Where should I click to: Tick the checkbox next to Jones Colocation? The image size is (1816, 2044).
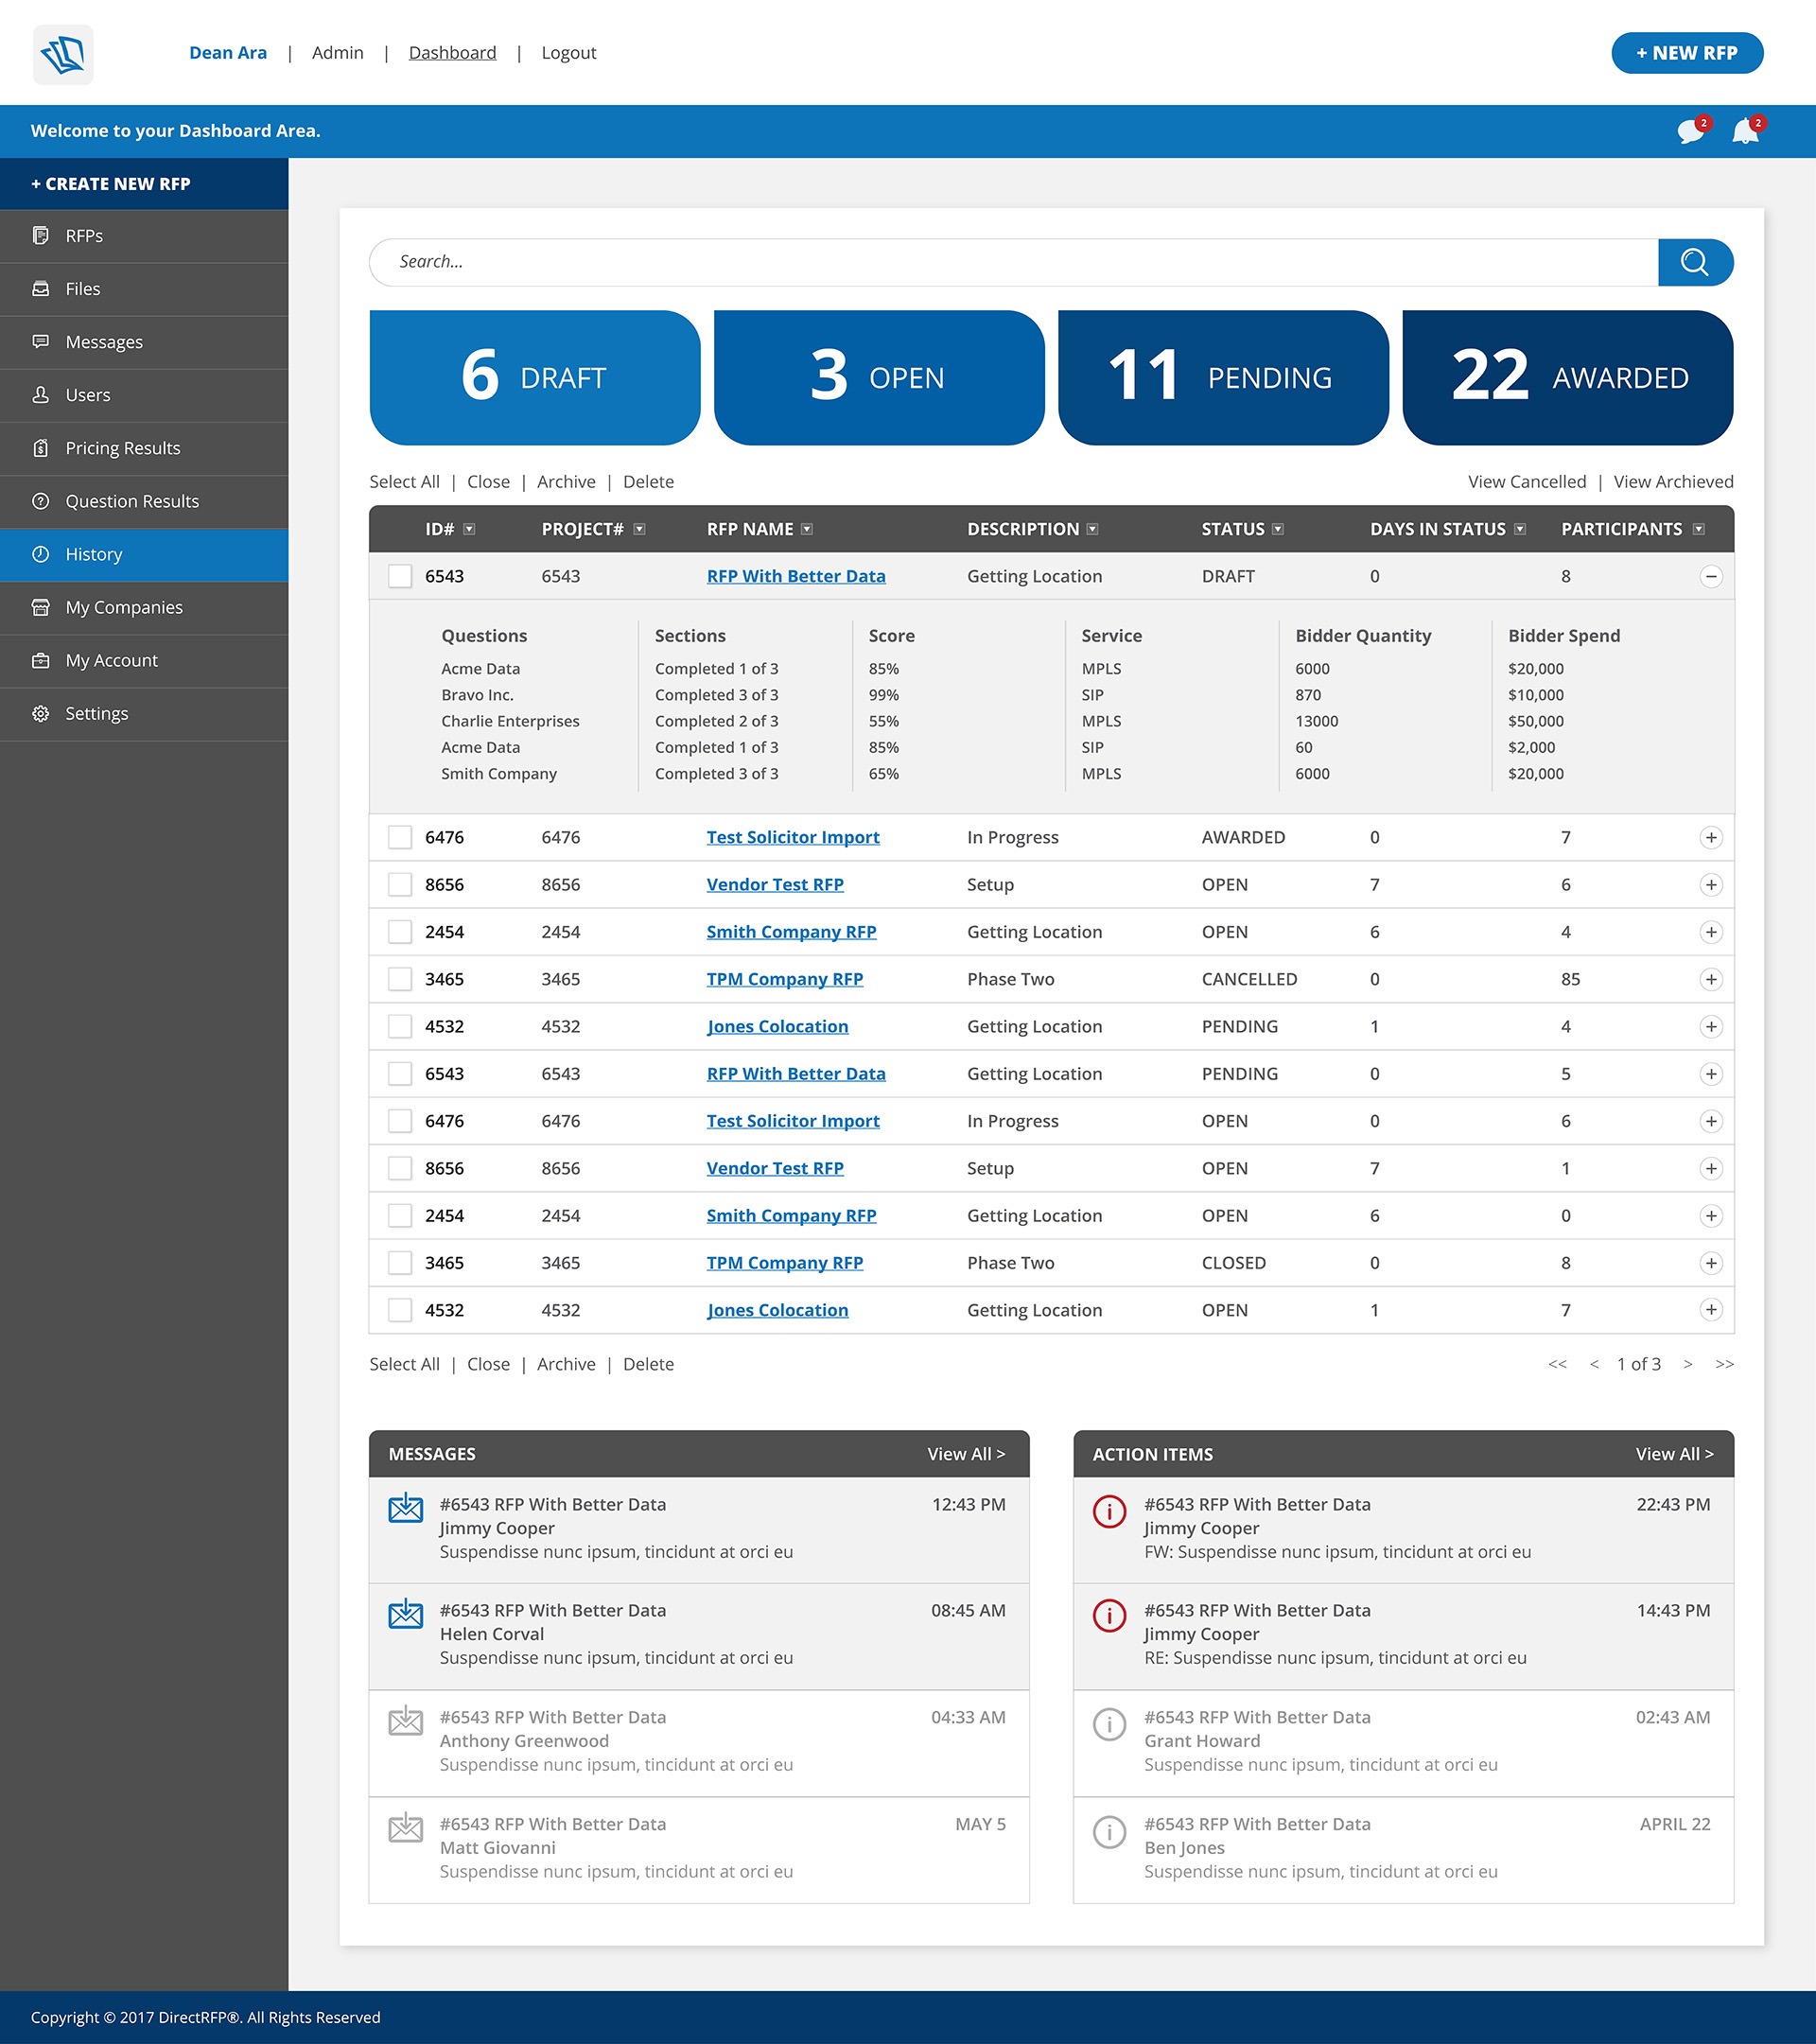click(400, 1026)
